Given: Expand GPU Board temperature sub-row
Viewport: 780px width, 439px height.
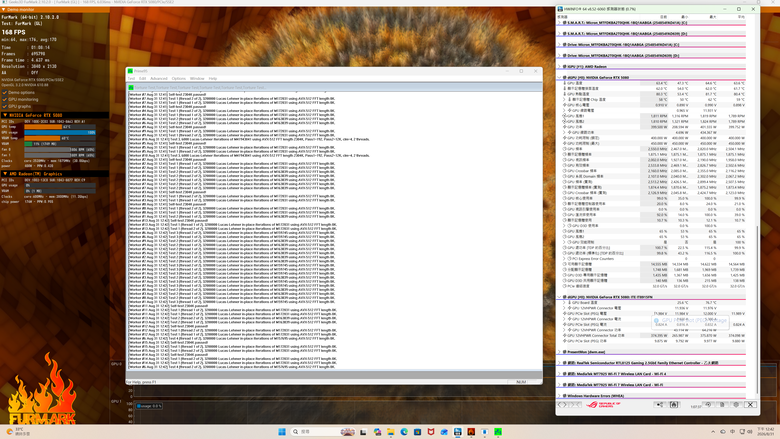Looking at the screenshot, I should tap(565, 303).
